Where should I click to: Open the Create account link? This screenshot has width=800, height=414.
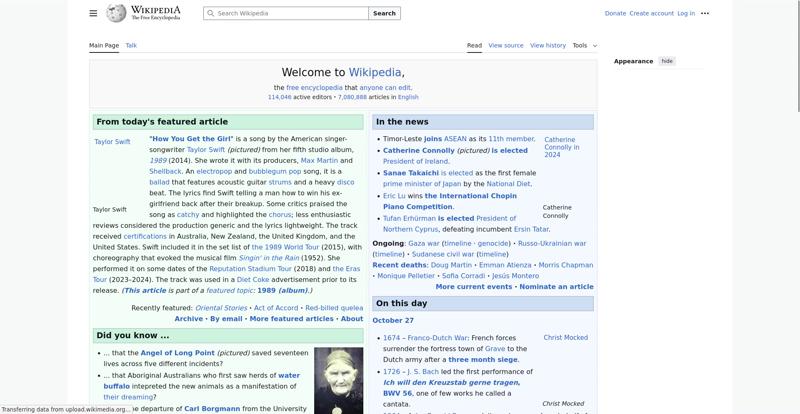pos(651,13)
